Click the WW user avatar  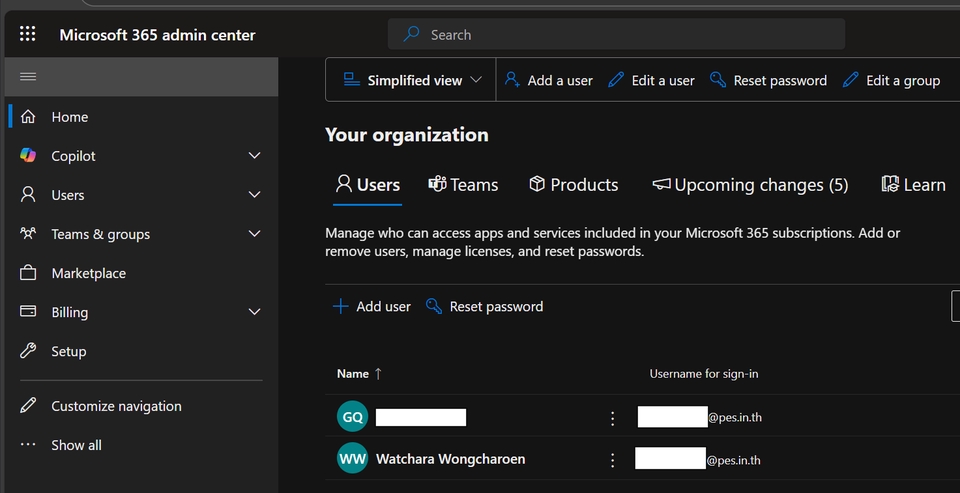(353, 459)
